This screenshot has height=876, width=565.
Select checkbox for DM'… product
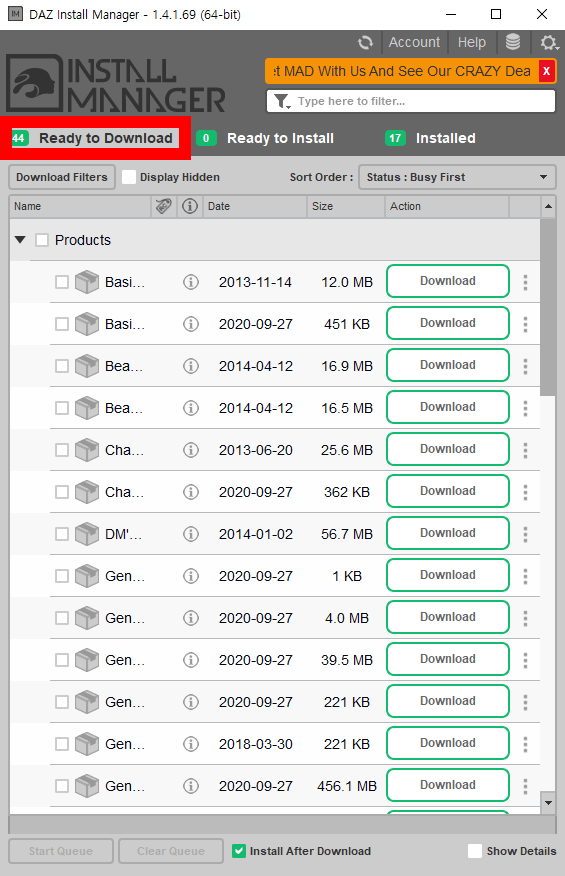pyautogui.click(x=62, y=534)
